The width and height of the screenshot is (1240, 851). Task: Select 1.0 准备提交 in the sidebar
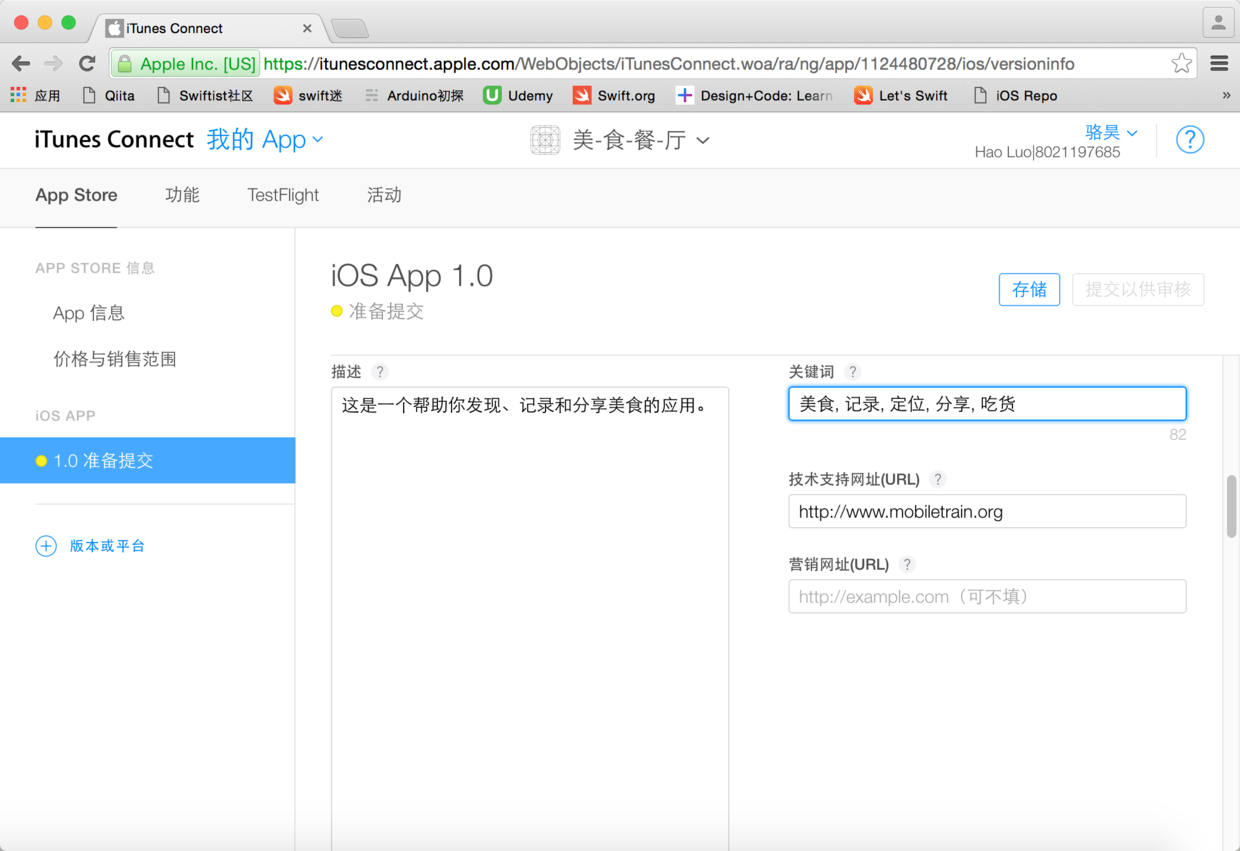pyautogui.click(x=147, y=461)
